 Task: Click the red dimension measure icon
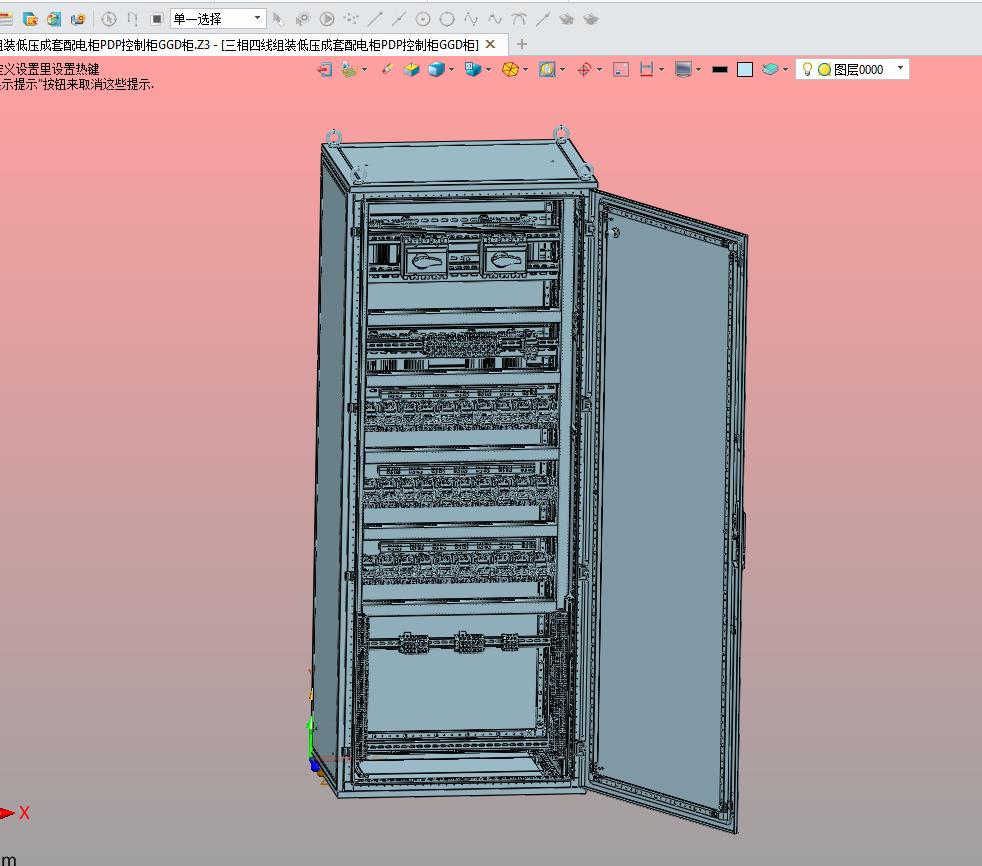click(646, 69)
